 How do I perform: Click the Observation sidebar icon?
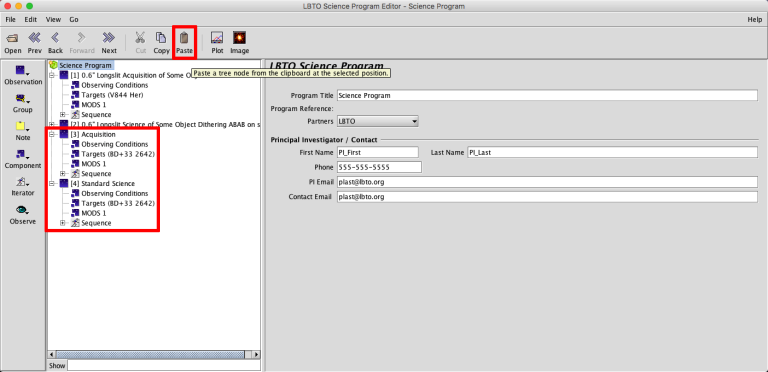coord(23,70)
